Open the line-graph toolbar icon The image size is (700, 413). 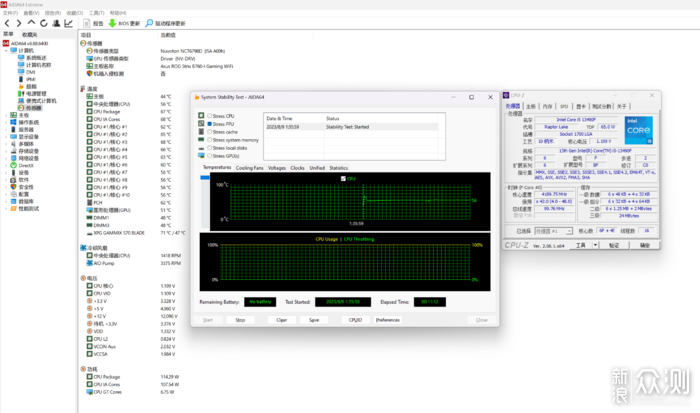click(68, 23)
